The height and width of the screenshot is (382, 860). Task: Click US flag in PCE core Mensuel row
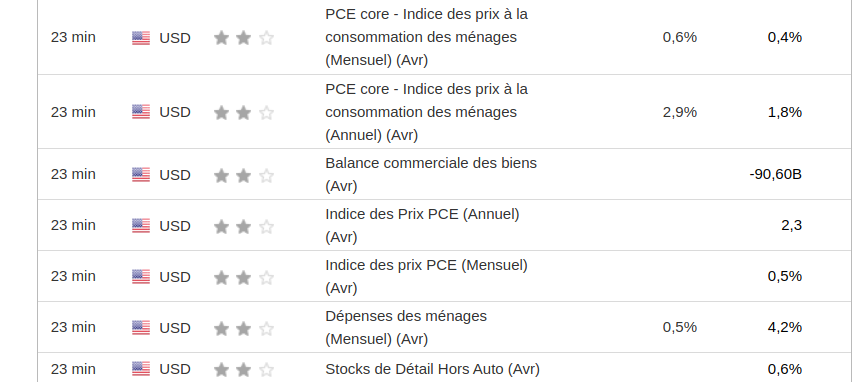pyautogui.click(x=141, y=38)
